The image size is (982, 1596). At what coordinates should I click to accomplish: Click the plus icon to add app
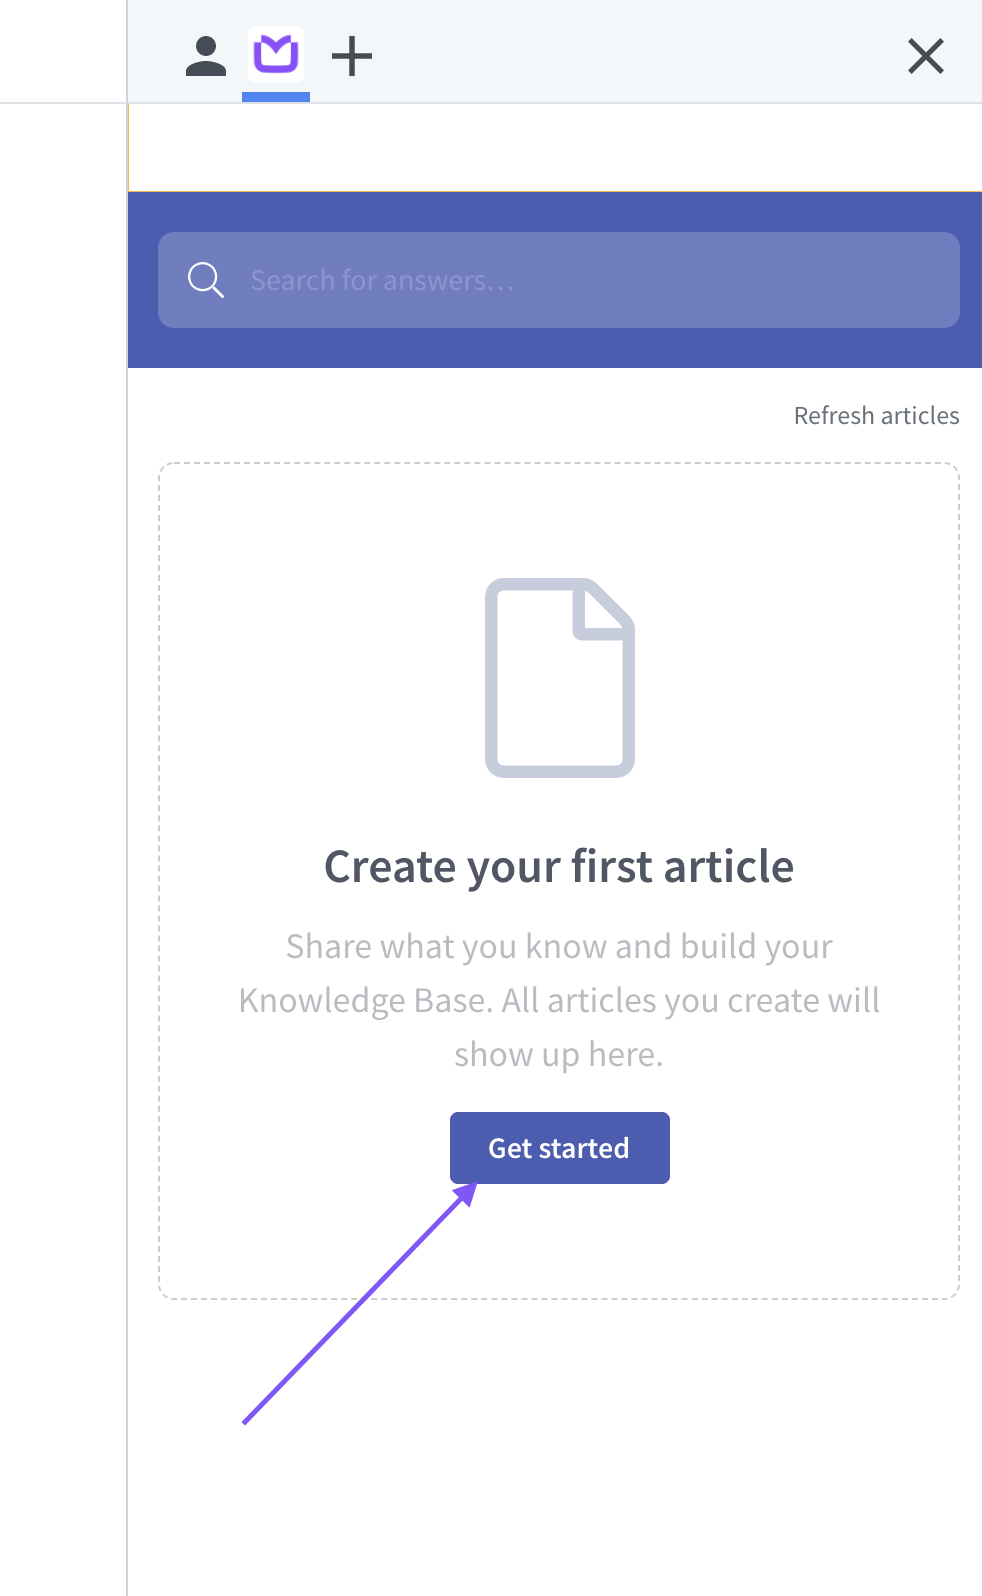pyautogui.click(x=352, y=56)
